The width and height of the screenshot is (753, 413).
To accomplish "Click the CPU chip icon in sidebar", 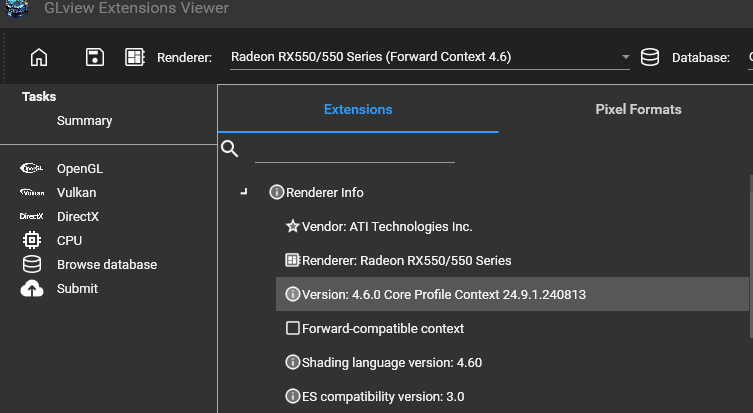I will 32,240.
